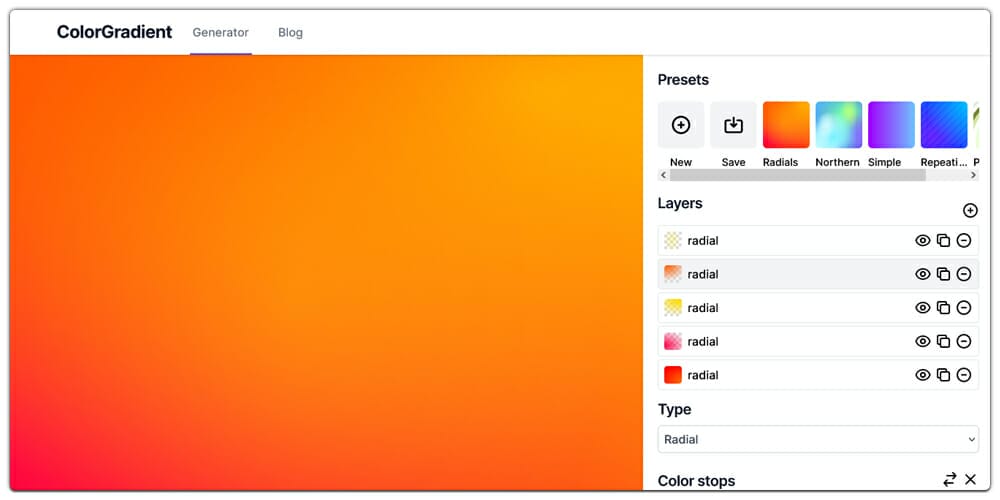Clear color stops with X icon
This screenshot has width=1000, height=500.
[x=970, y=480]
